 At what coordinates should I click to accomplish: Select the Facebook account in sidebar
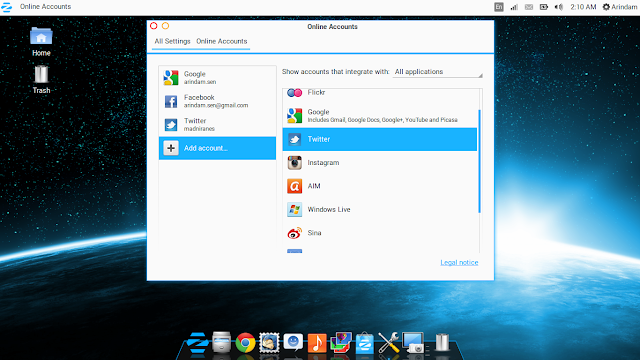(x=217, y=101)
